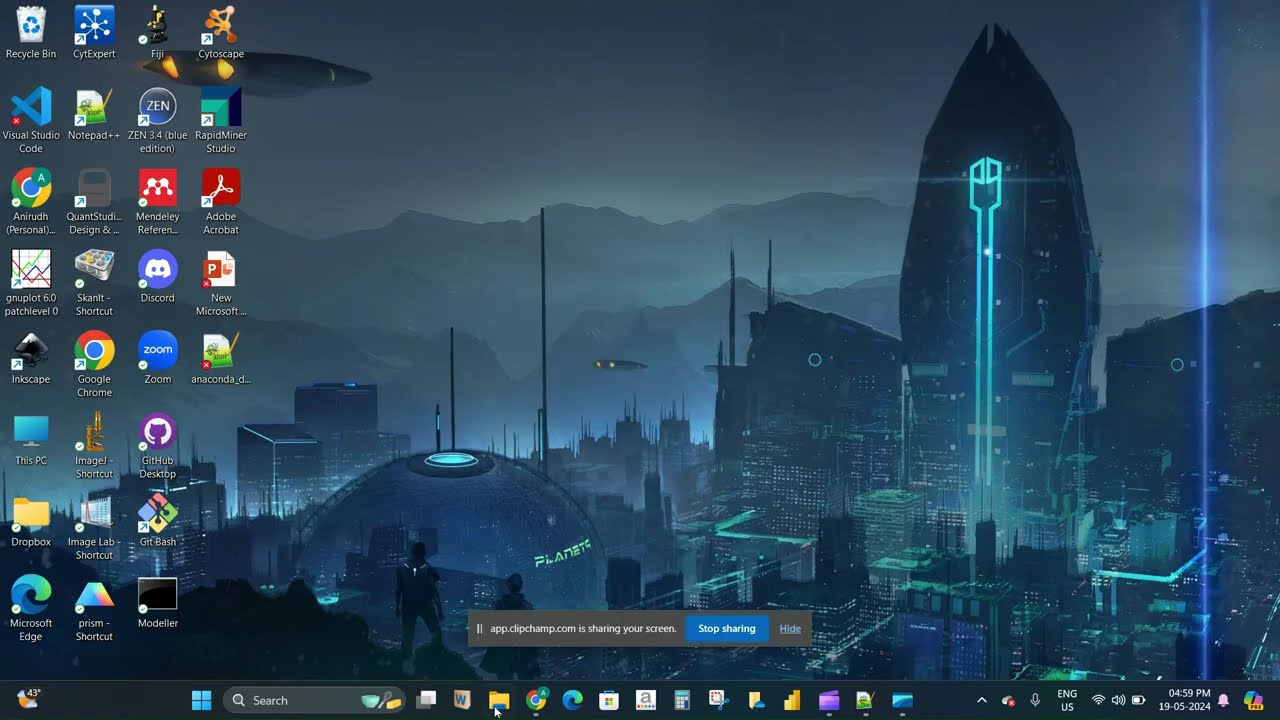
Task: Open the ENG US language switcher
Action: coord(1067,700)
